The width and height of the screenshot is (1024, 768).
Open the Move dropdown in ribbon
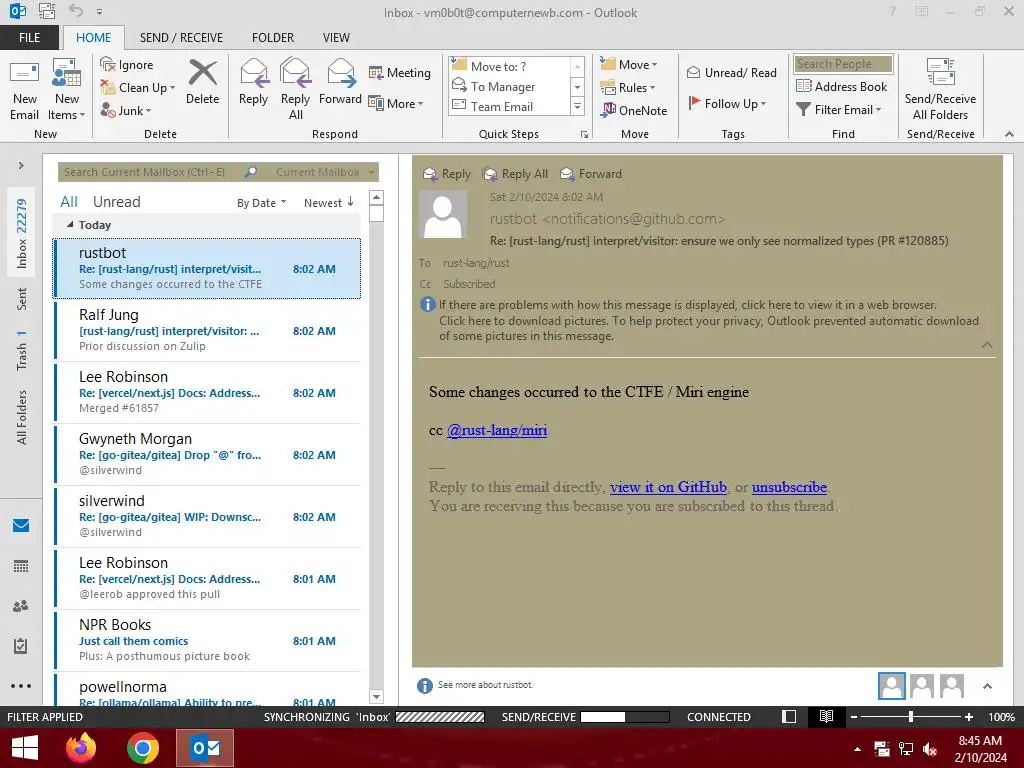point(629,65)
